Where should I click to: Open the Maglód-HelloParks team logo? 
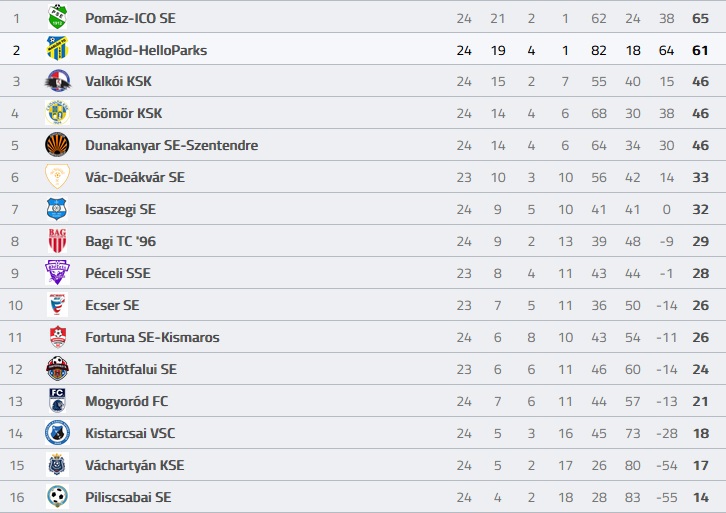(57, 49)
